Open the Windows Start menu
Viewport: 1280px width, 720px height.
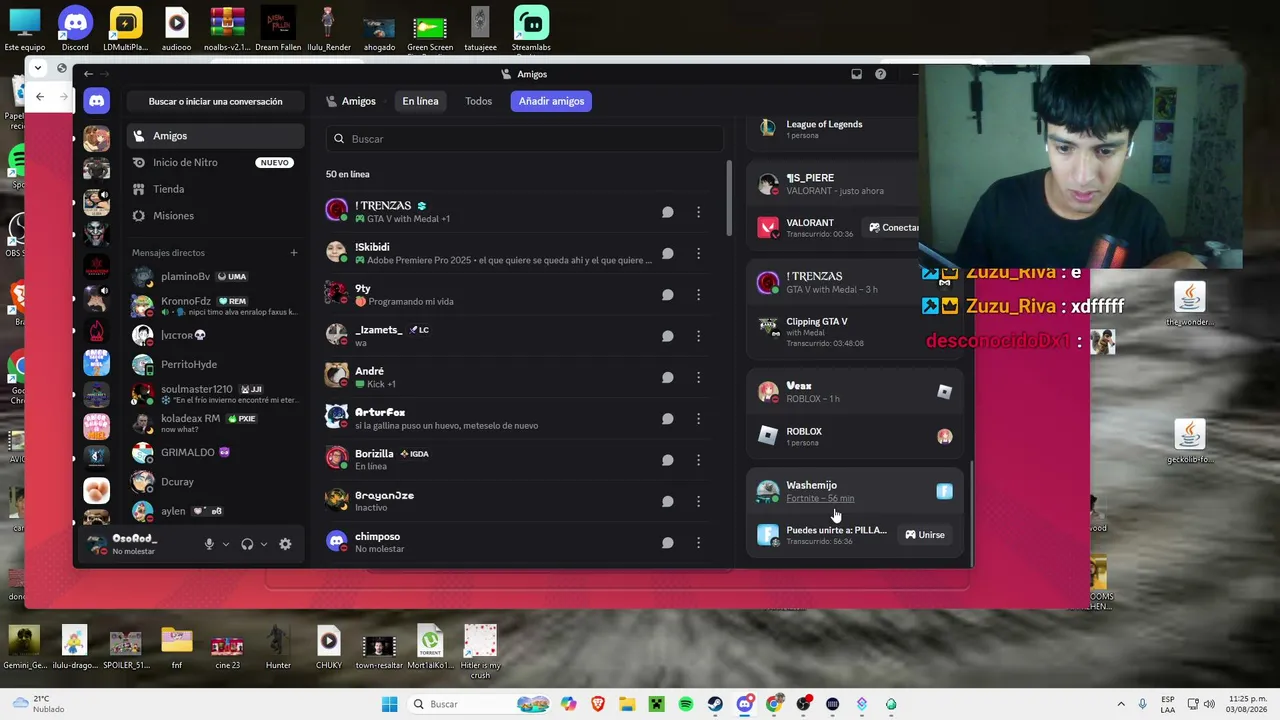[x=389, y=704]
